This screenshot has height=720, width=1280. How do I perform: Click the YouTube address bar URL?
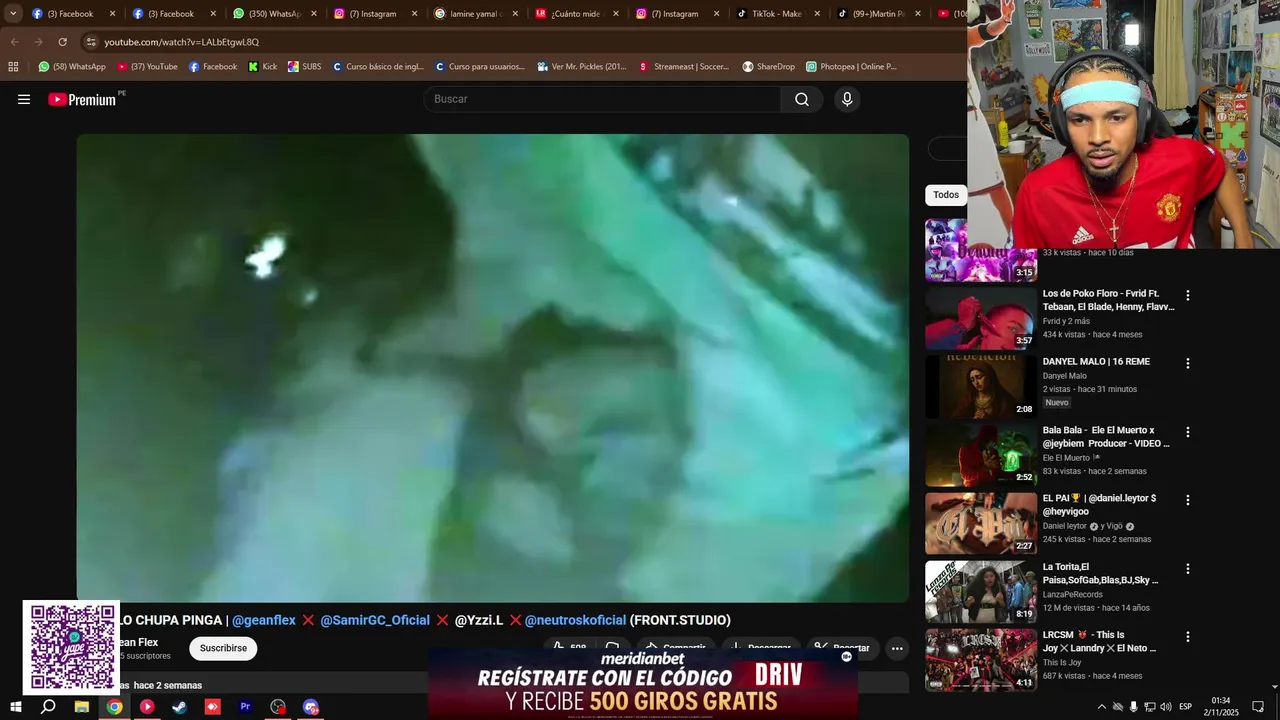coord(182,42)
